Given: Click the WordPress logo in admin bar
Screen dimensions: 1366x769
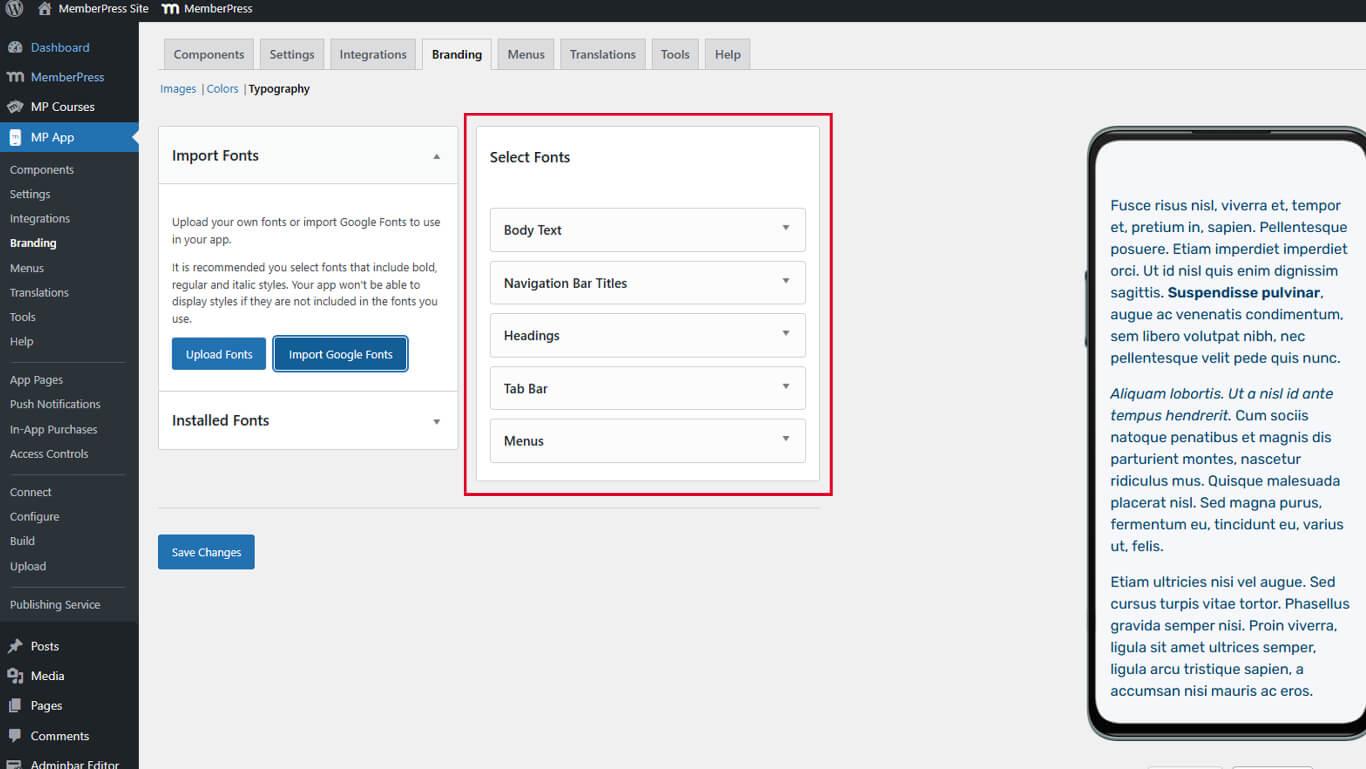Looking at the screenshot, I should [x=14, y=9].
